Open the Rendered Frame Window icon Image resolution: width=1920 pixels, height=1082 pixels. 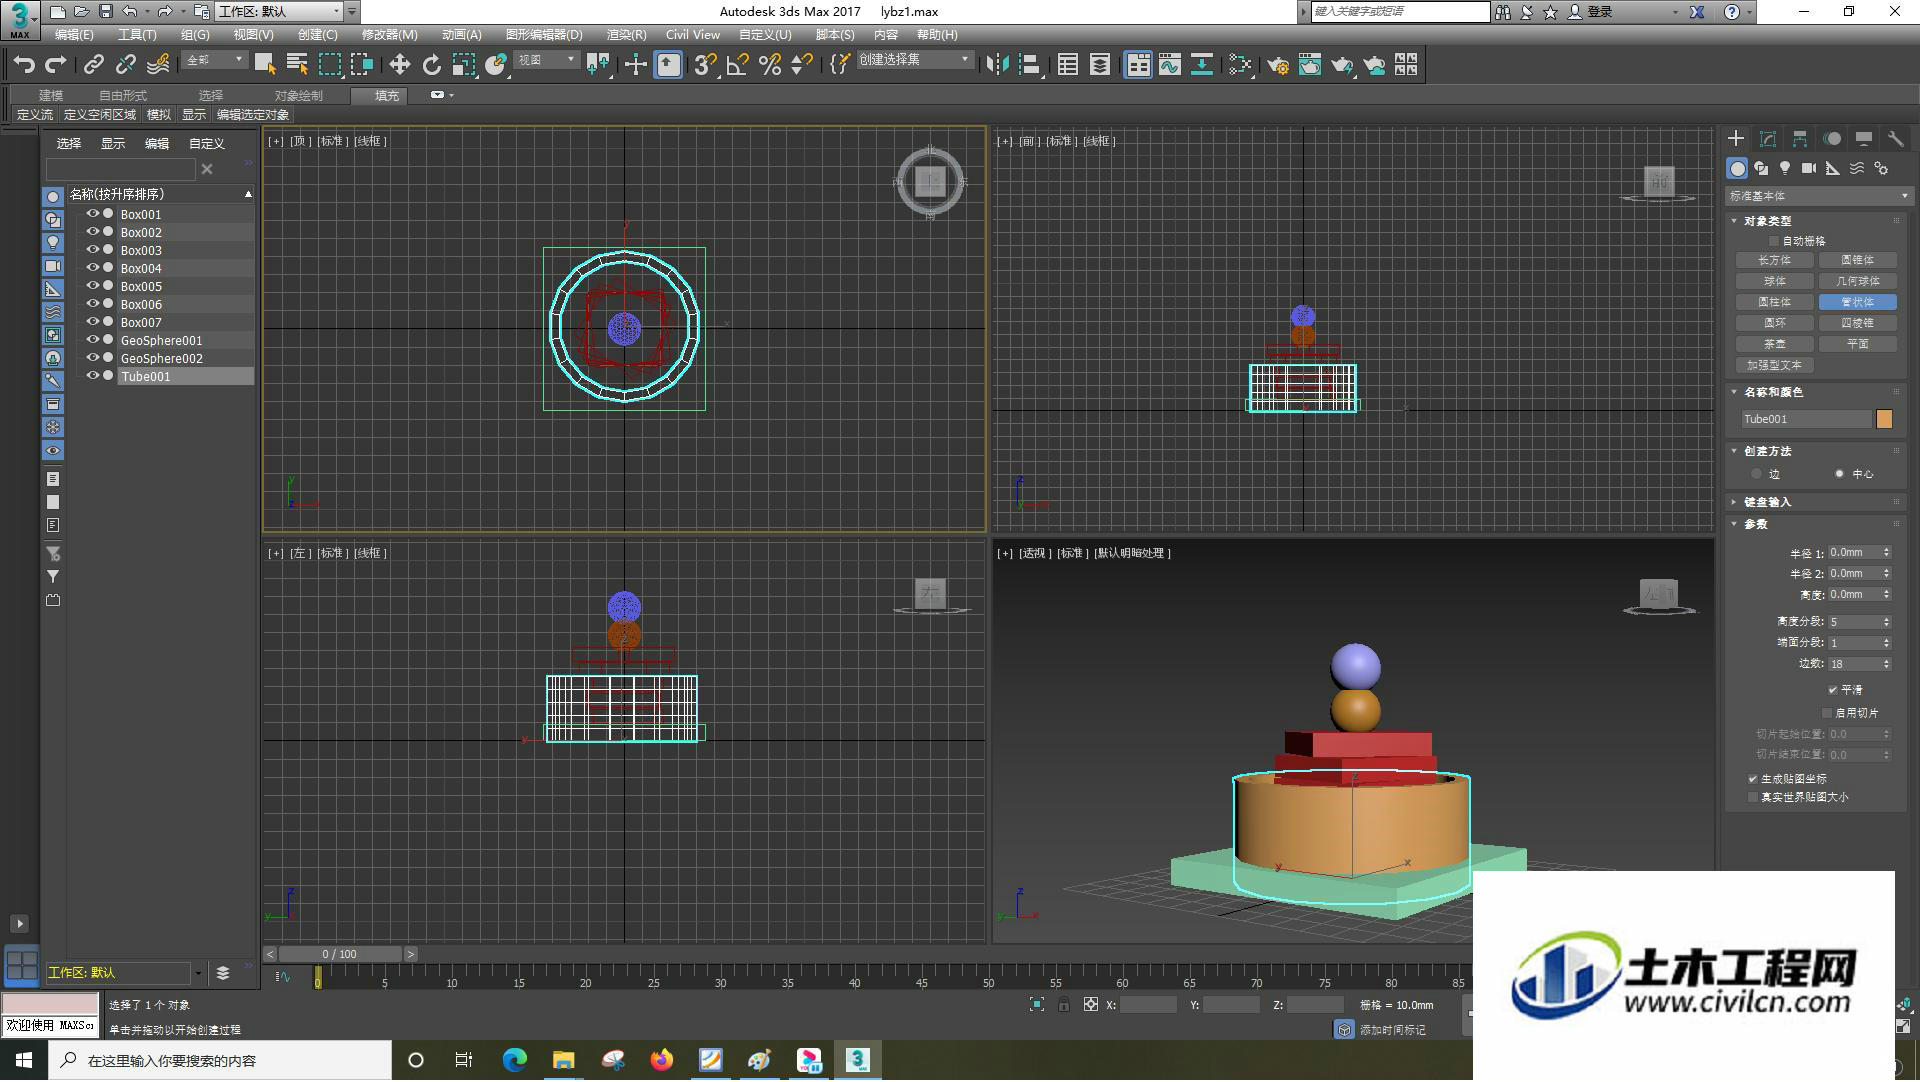pos(1309,65)
